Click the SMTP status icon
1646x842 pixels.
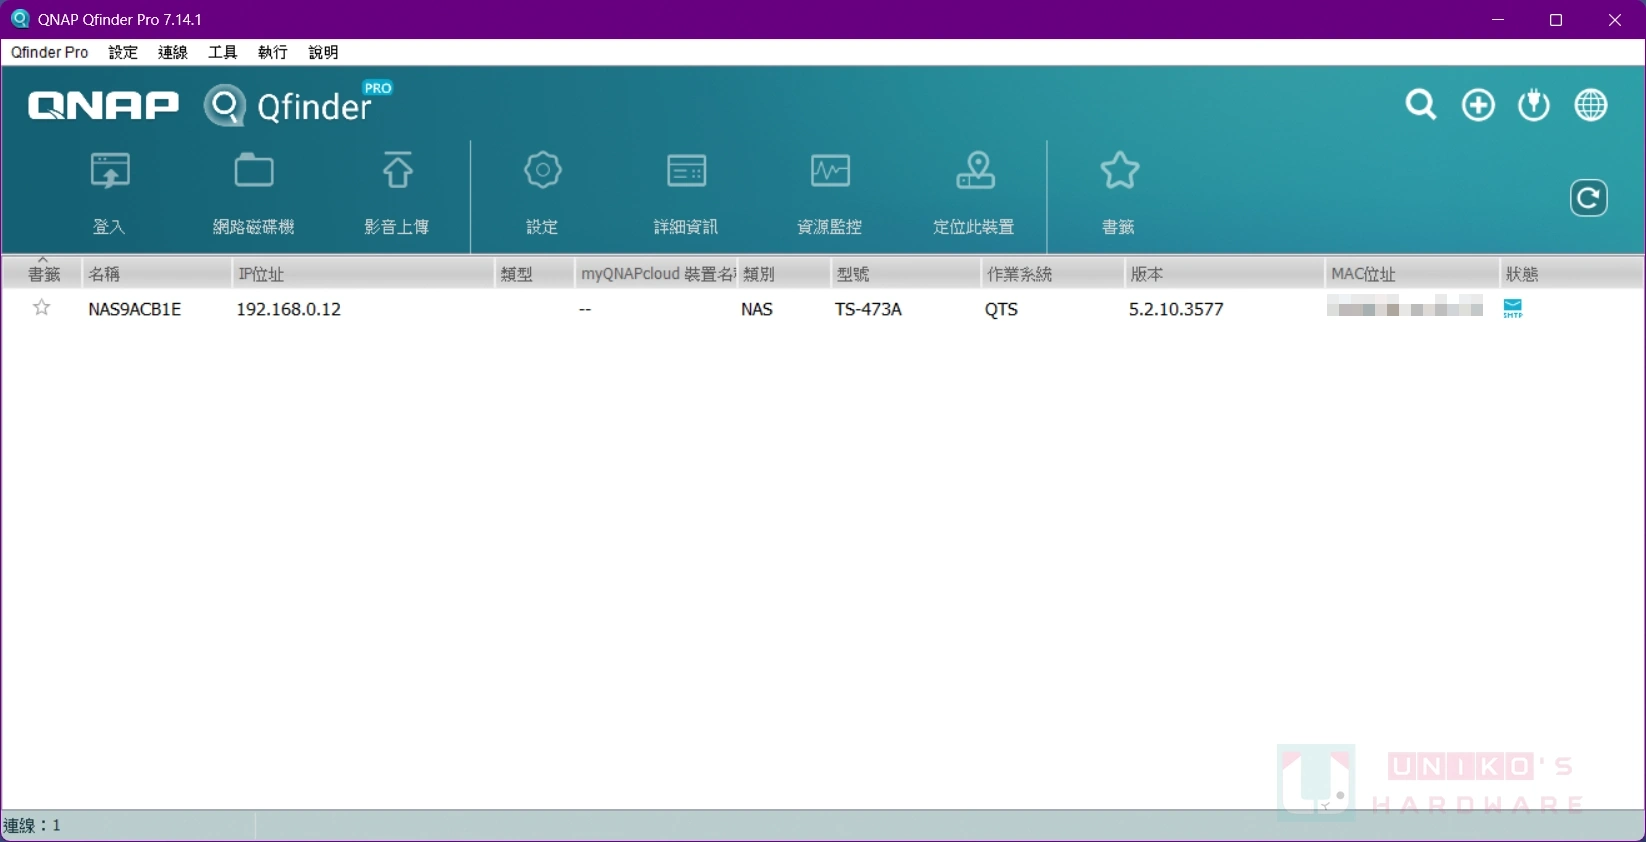pyautogui.click(x=1513, y=309)
